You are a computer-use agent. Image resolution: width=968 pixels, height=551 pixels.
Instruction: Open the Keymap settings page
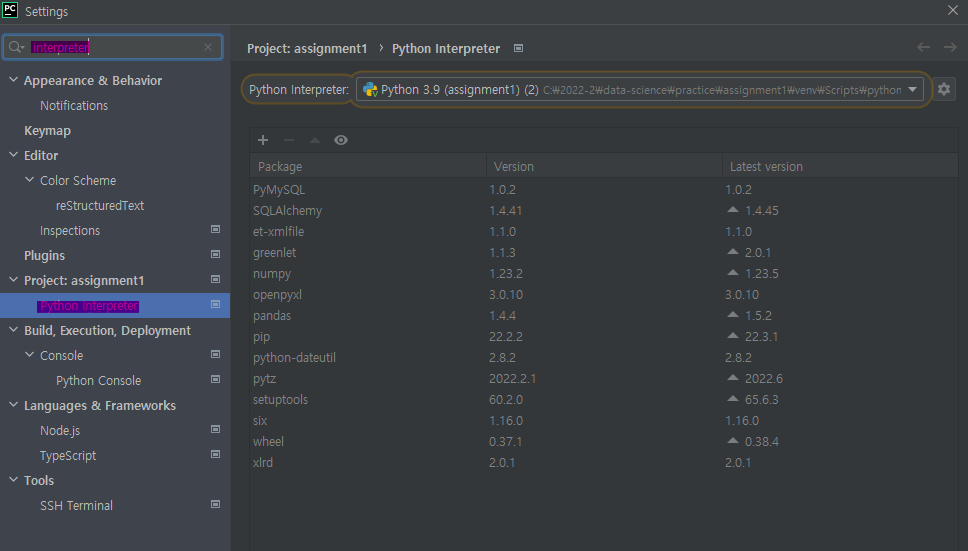pos(48,131)
